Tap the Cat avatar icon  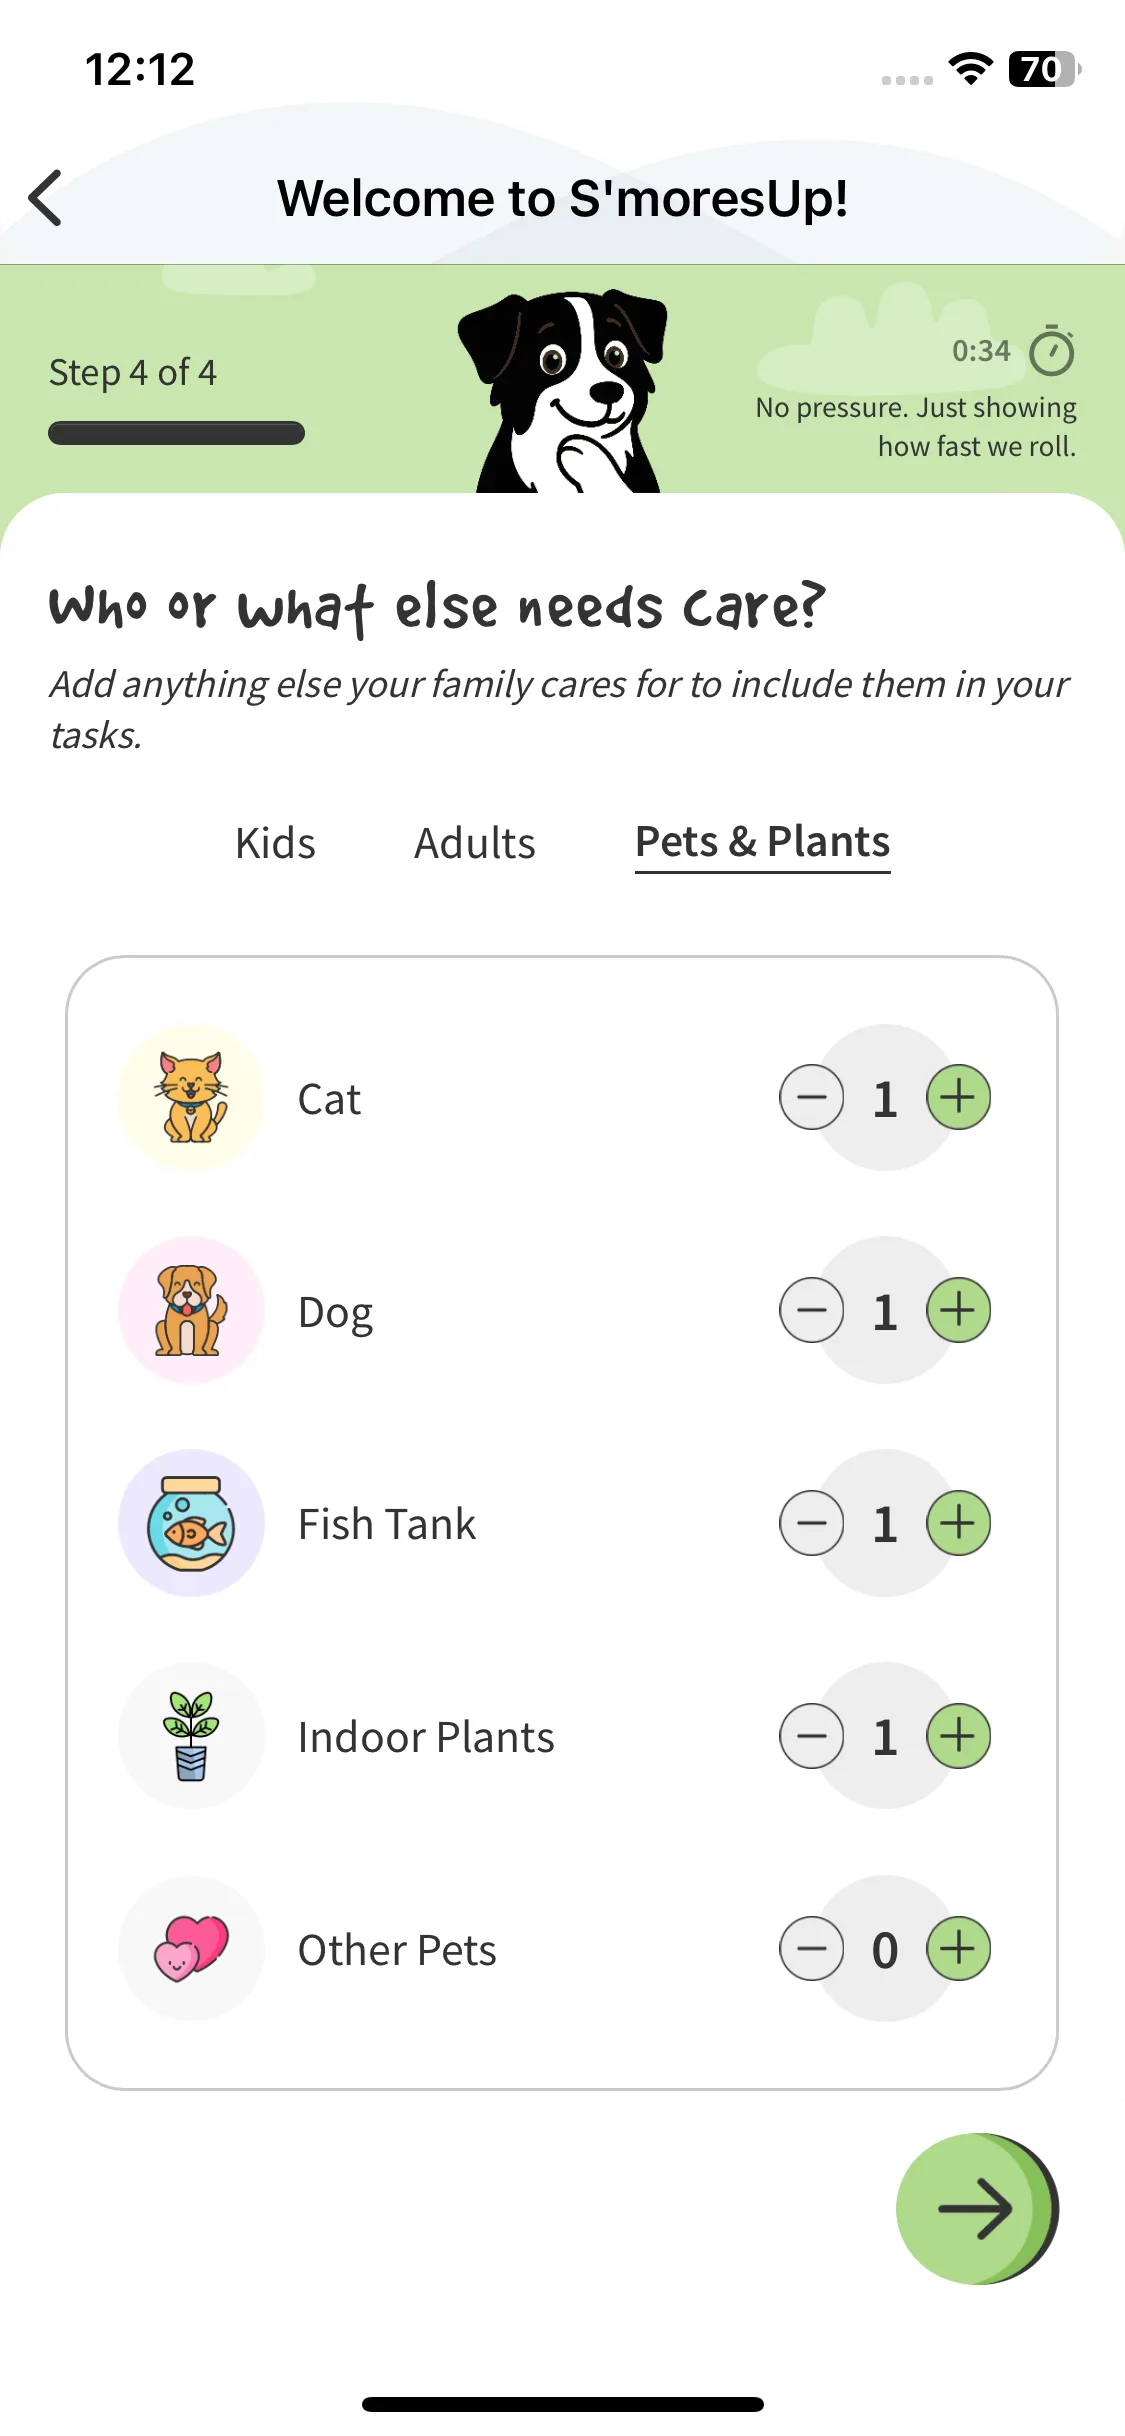[191, 1098]
